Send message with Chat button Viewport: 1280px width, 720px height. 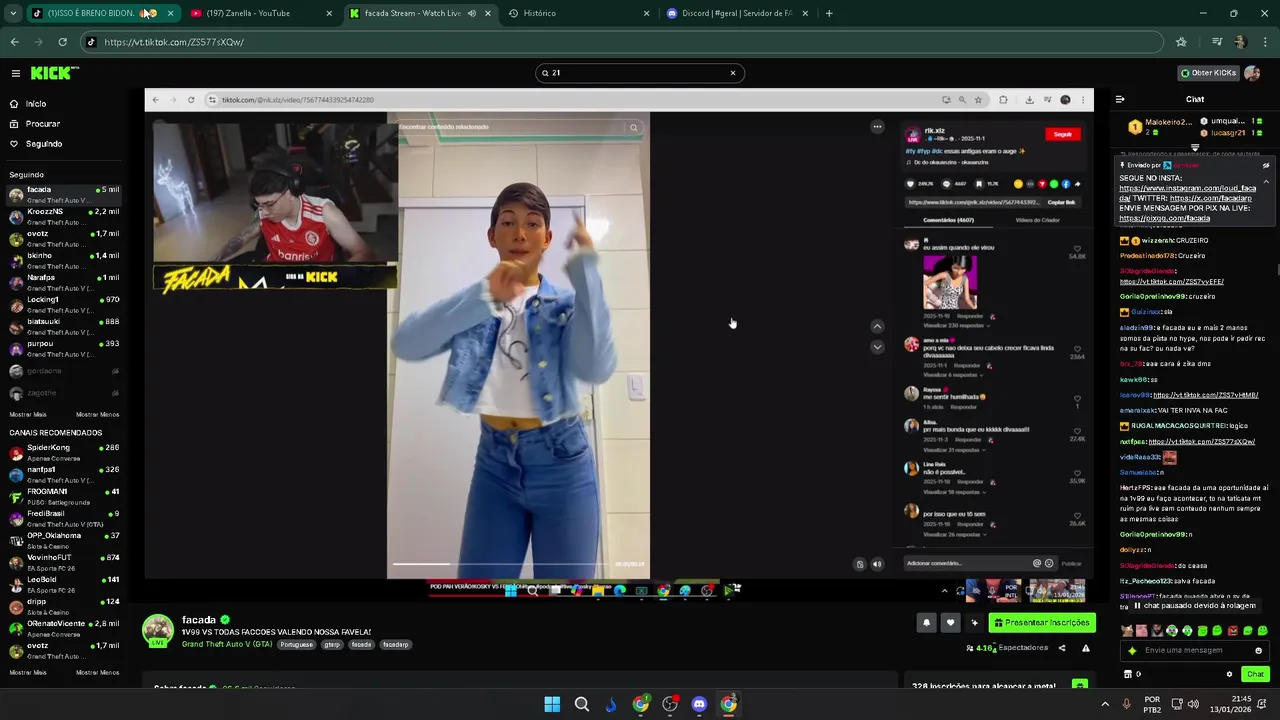1255,674
